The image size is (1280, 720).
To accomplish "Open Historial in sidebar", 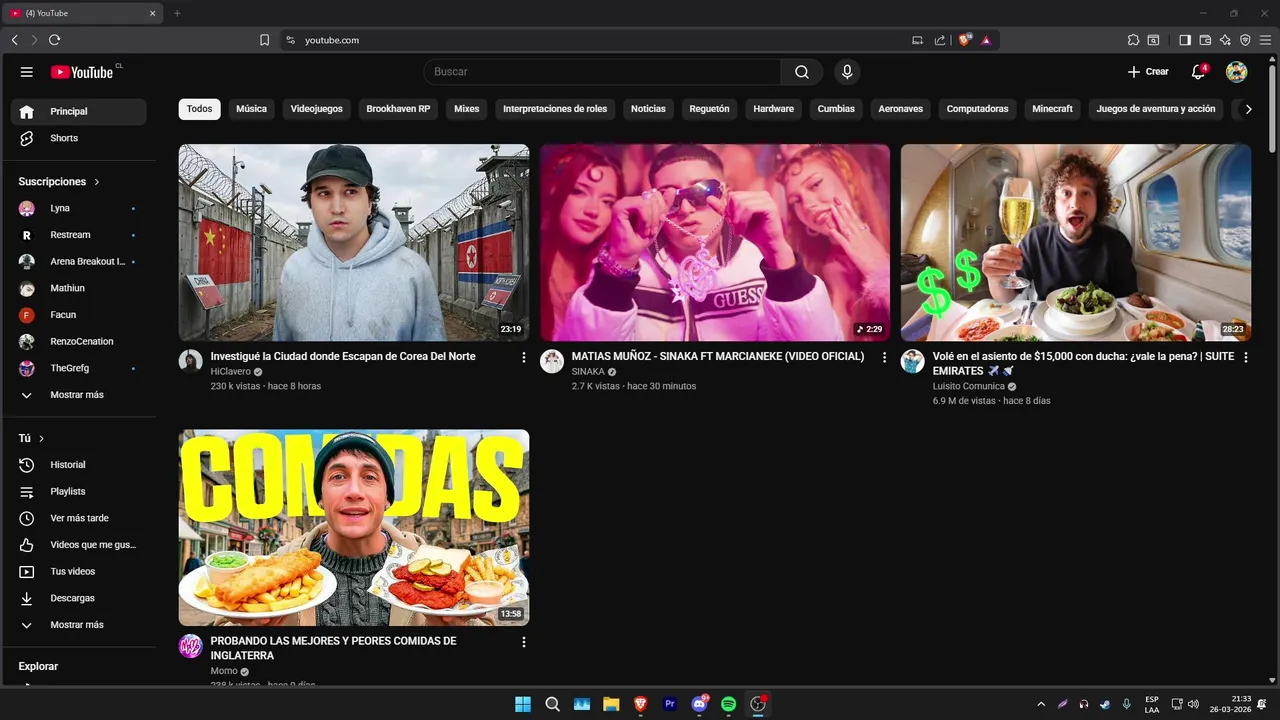I will tap(78, 465).
